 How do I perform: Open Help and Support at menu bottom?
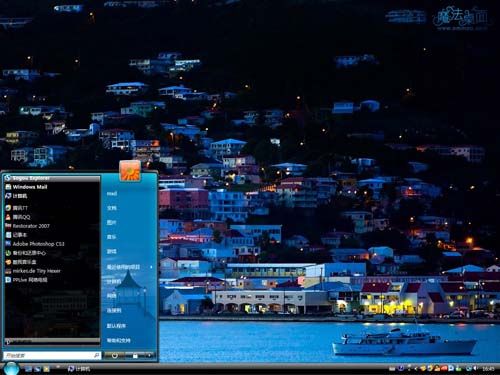pyautogui.click(x=118, y=340)
